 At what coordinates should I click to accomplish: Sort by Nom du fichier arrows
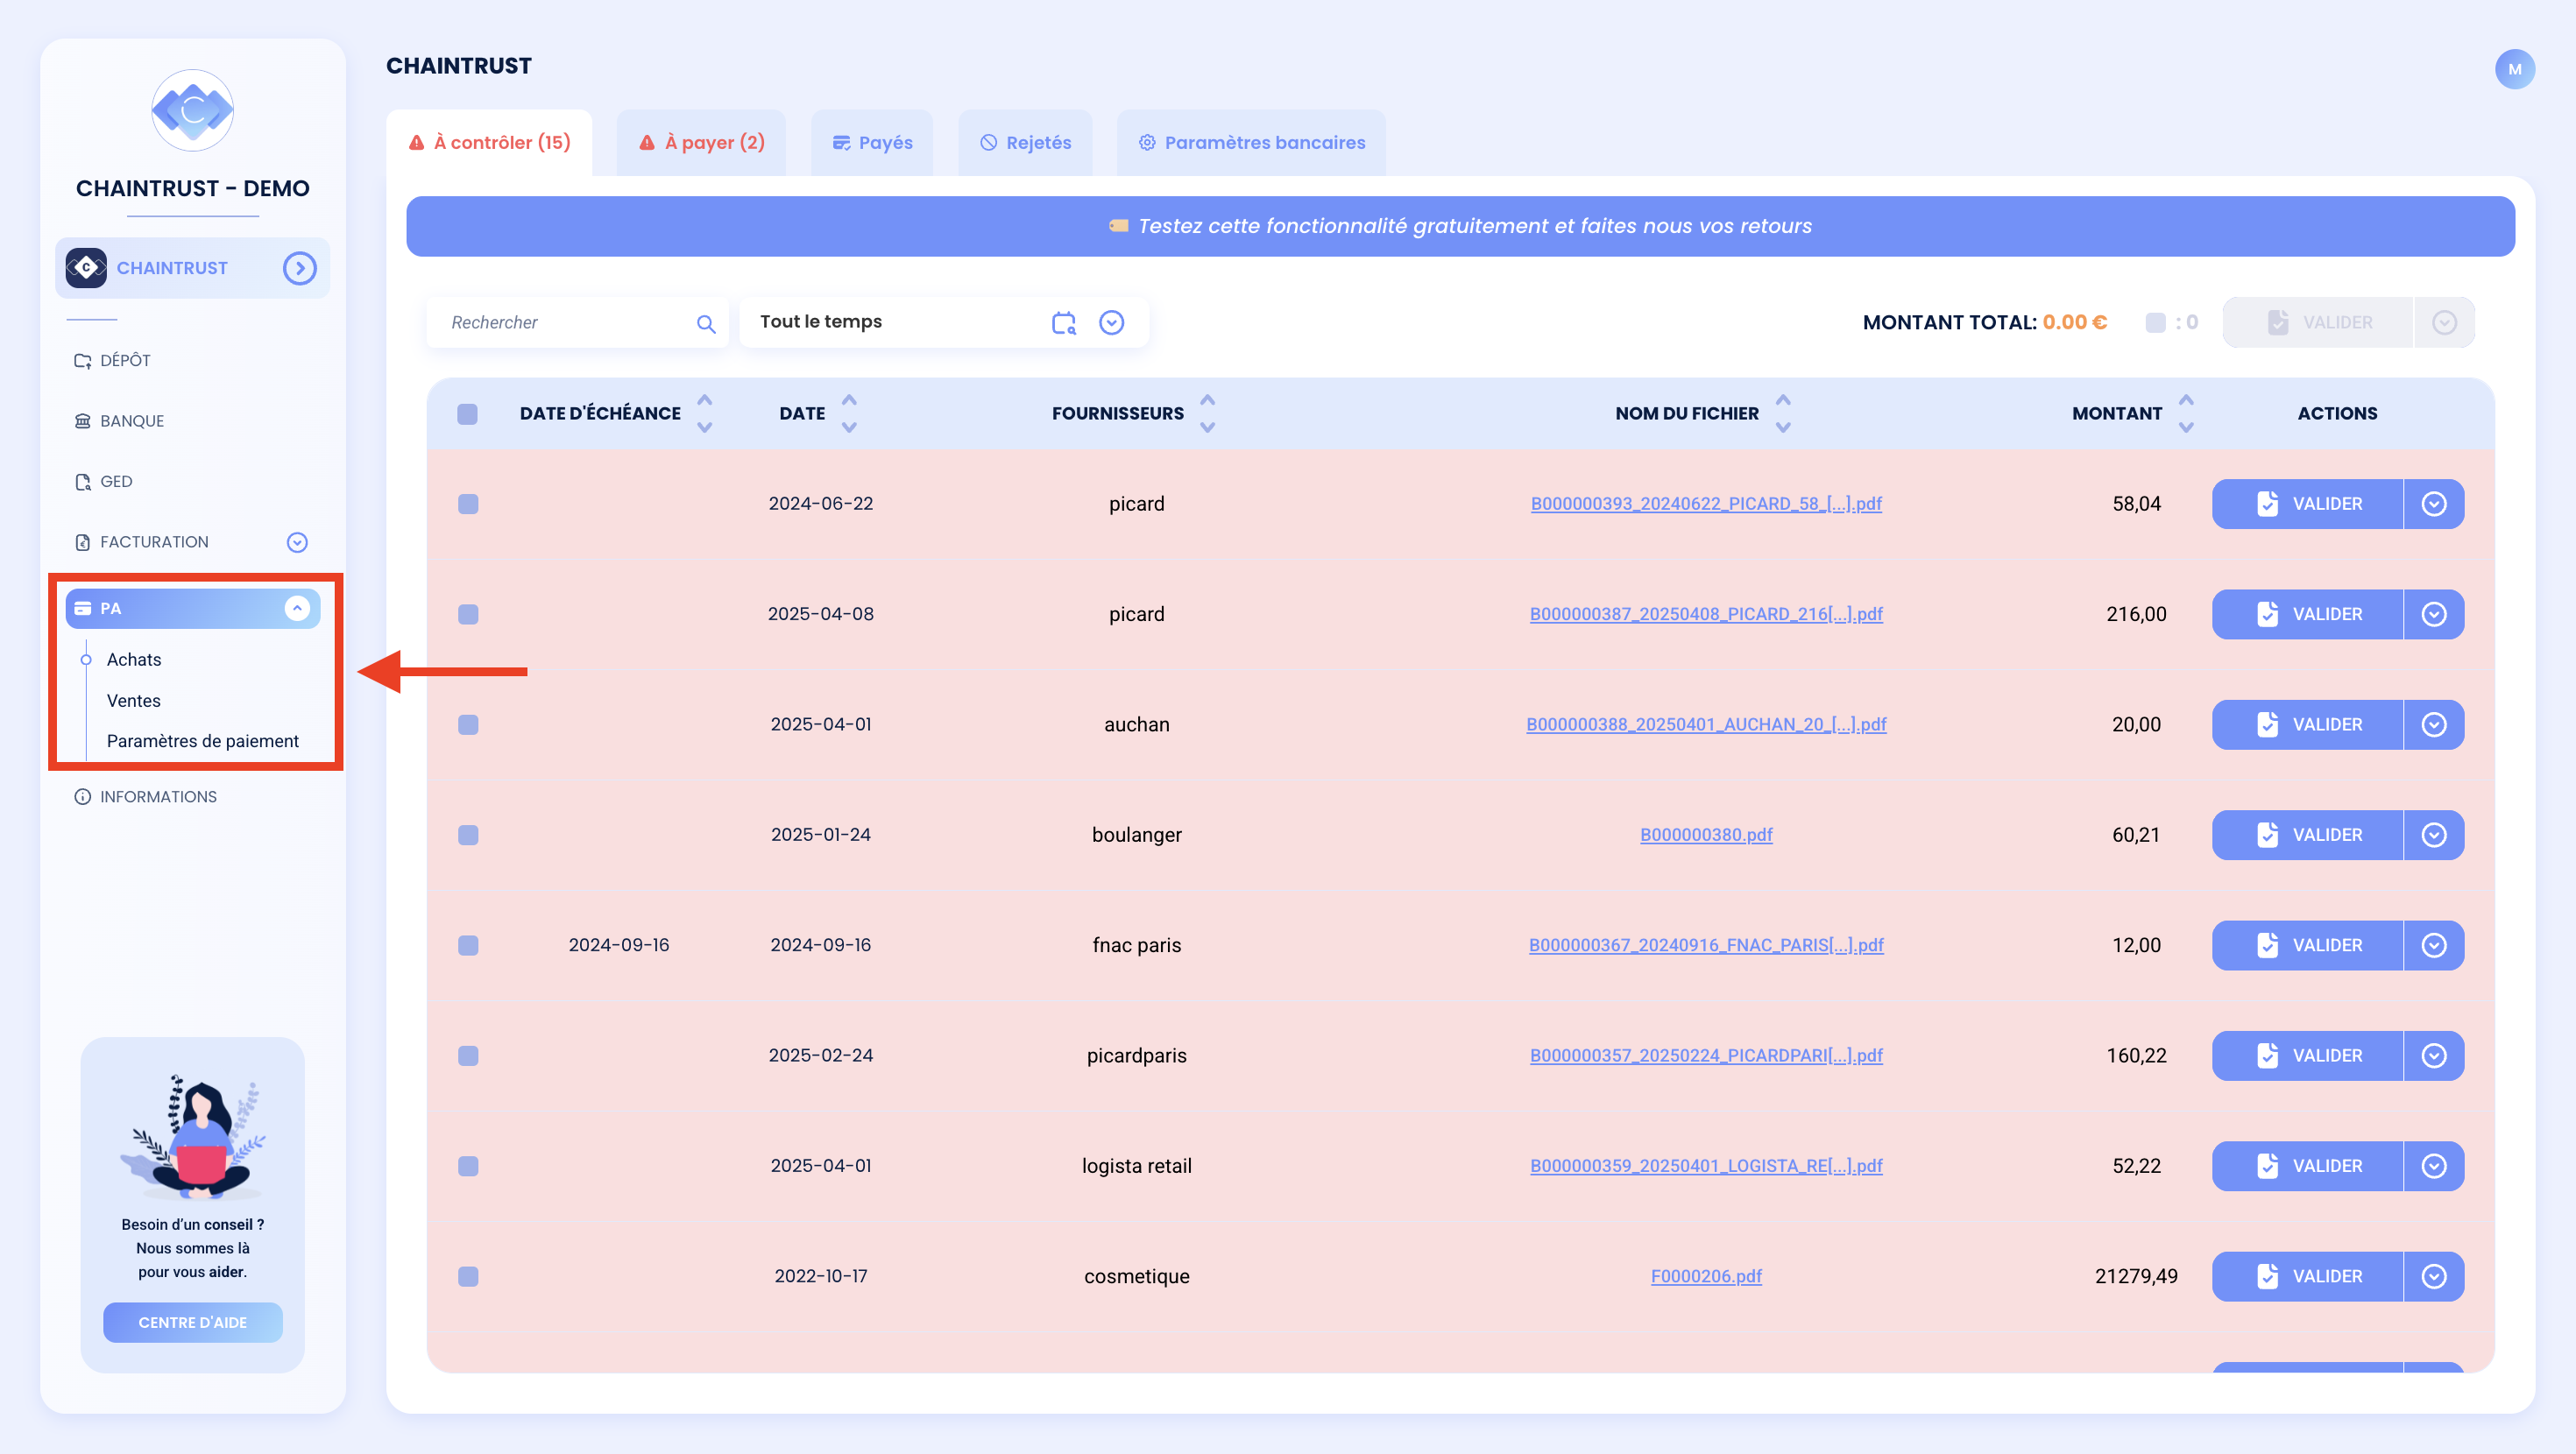[1783, 413]
